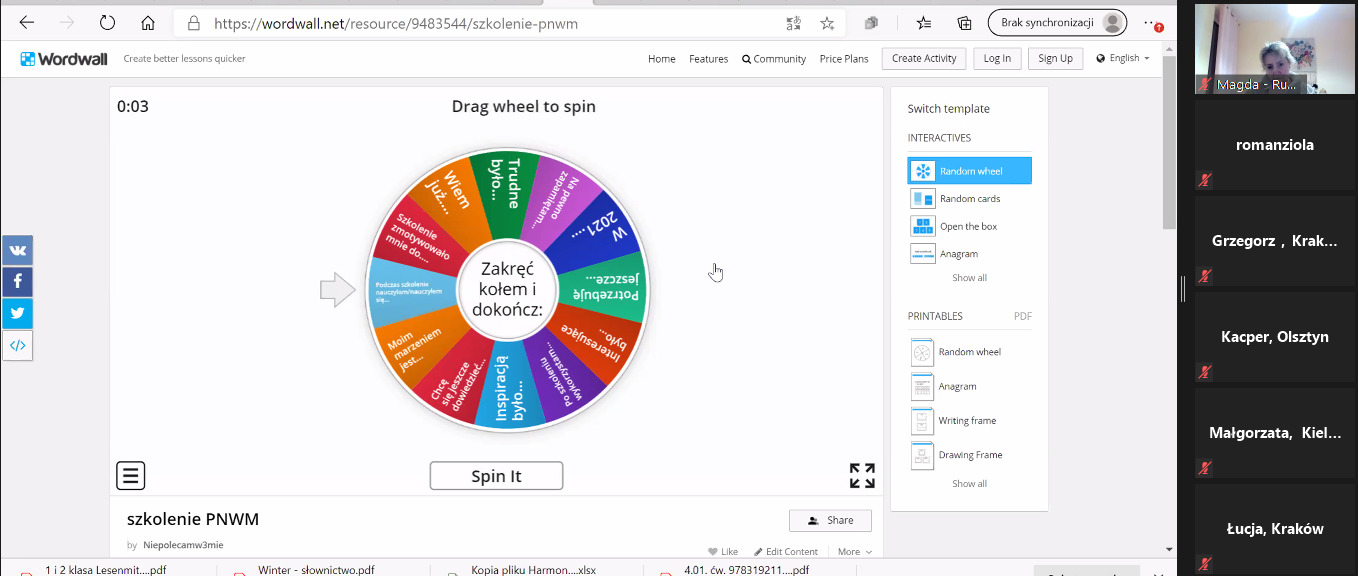
Task: Click the Create Activity button
Action: pyautogui.click(x=925, y=58)
